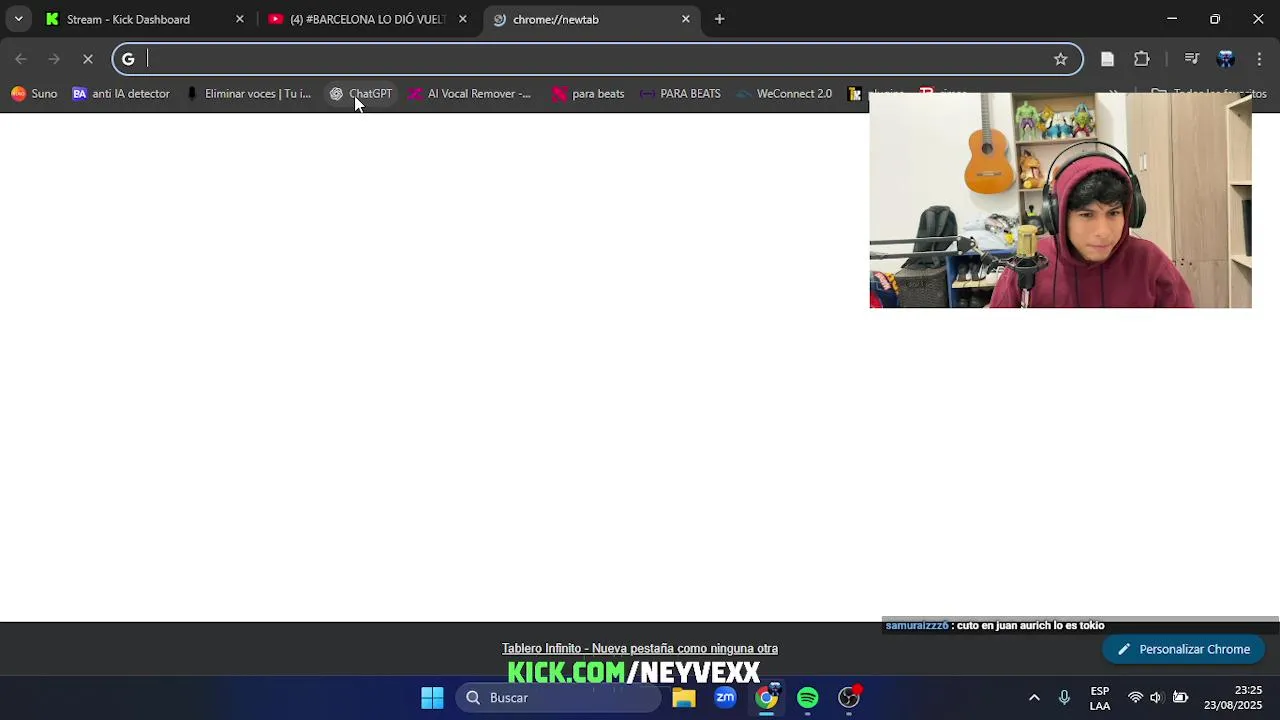Open the PARA BEATS uppercase bookmark

[680, 94]
